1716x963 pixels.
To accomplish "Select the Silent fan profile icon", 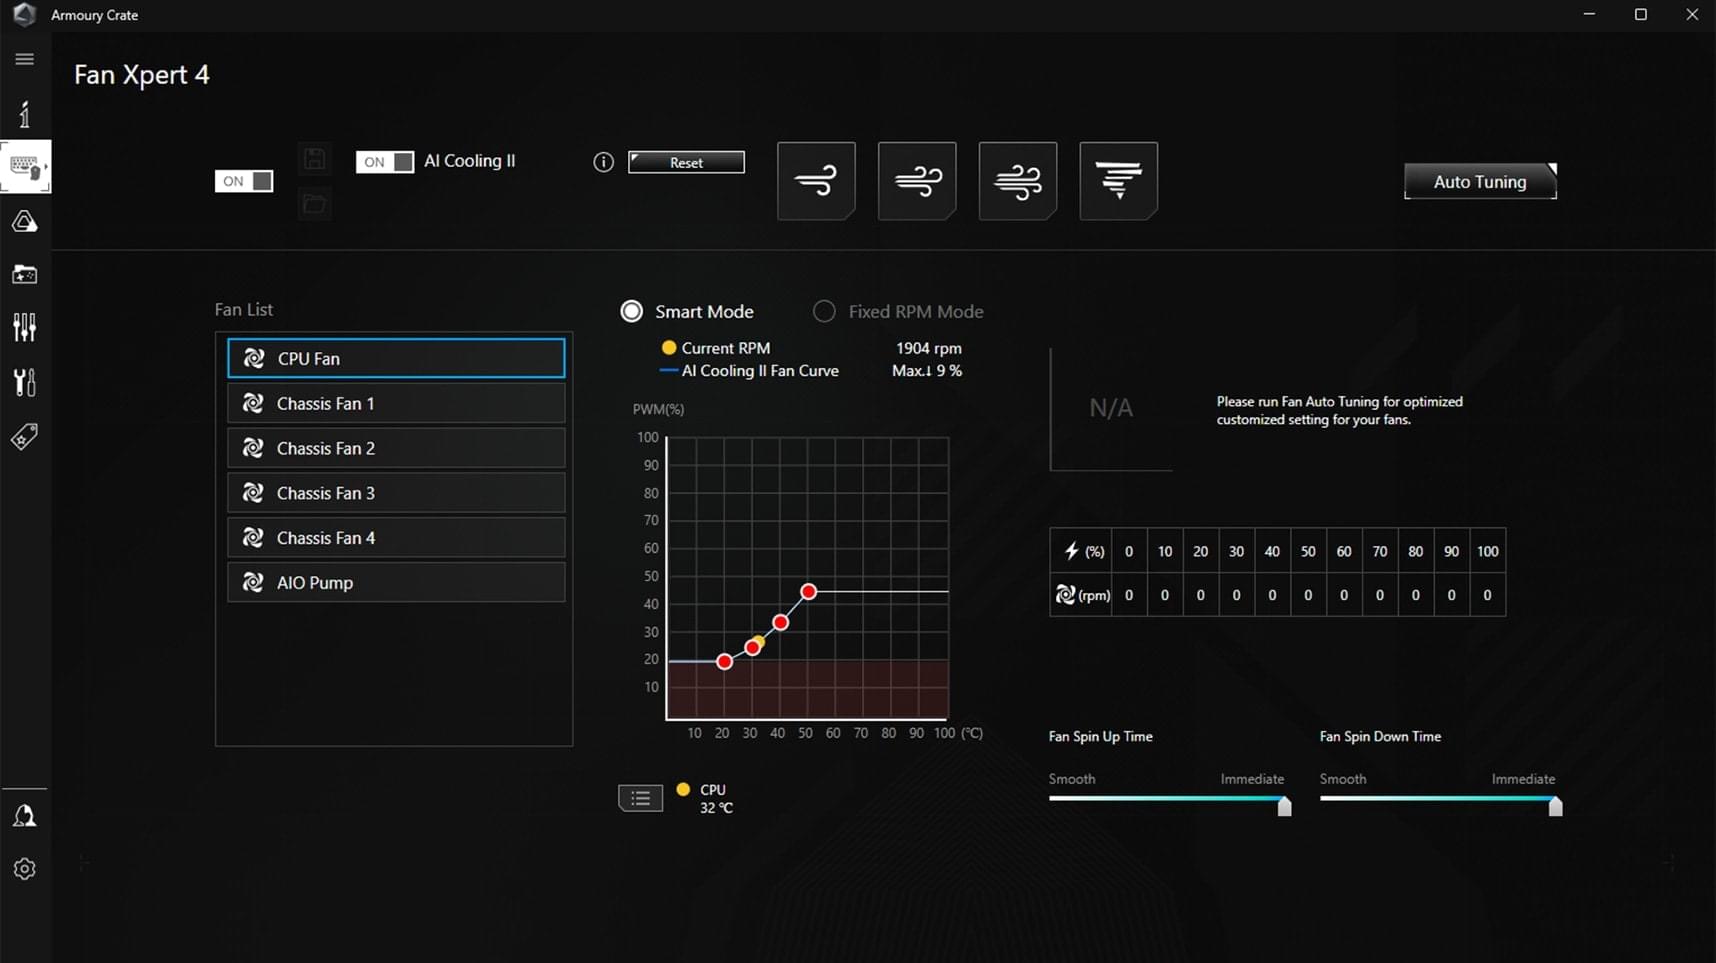I will point(816,181).
